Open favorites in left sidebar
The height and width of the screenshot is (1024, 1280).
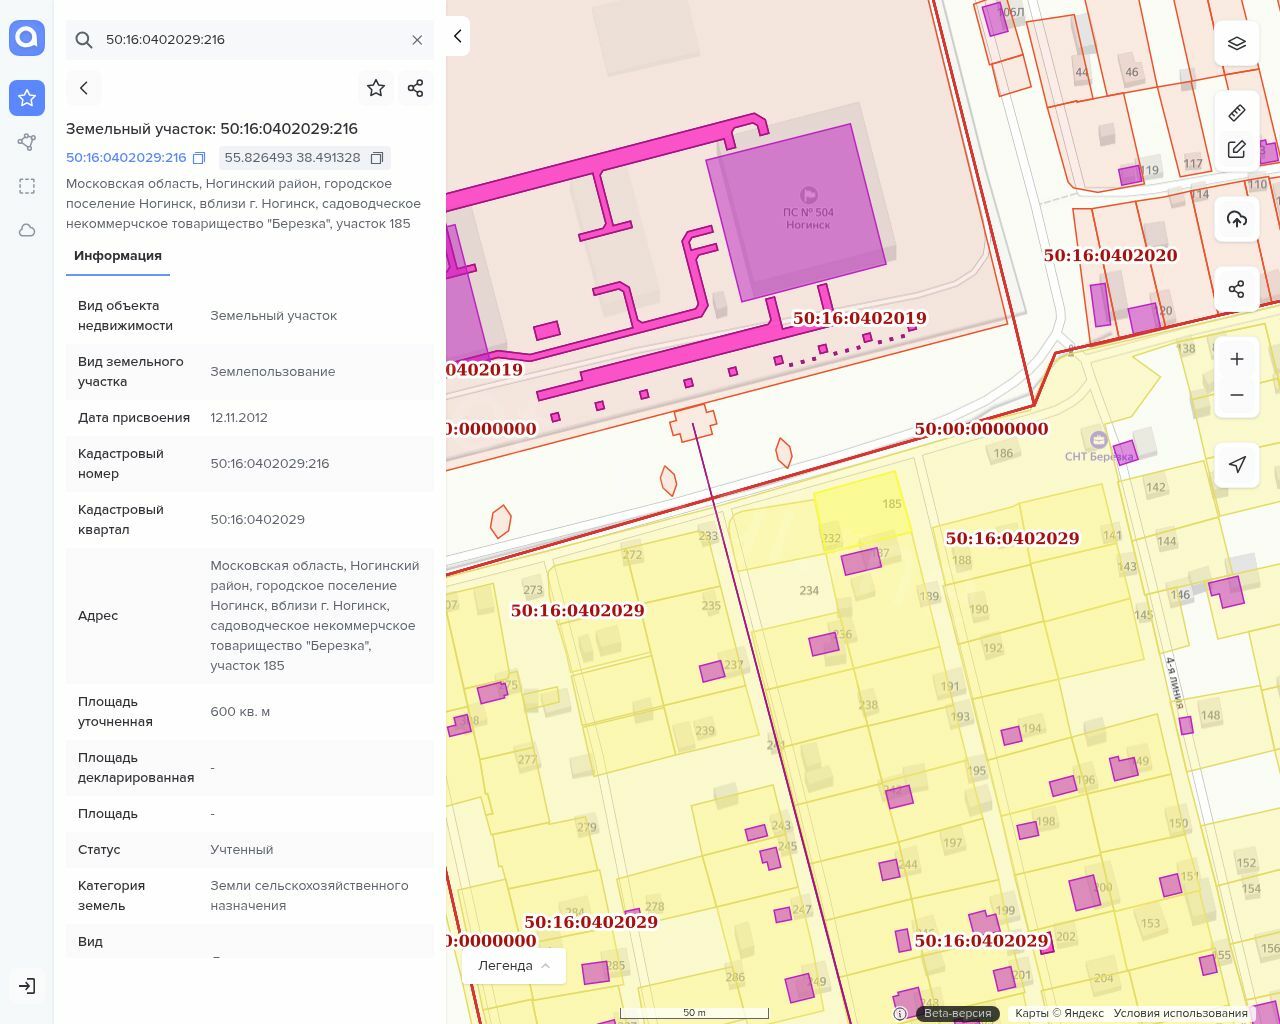click(x=27, y=98)
